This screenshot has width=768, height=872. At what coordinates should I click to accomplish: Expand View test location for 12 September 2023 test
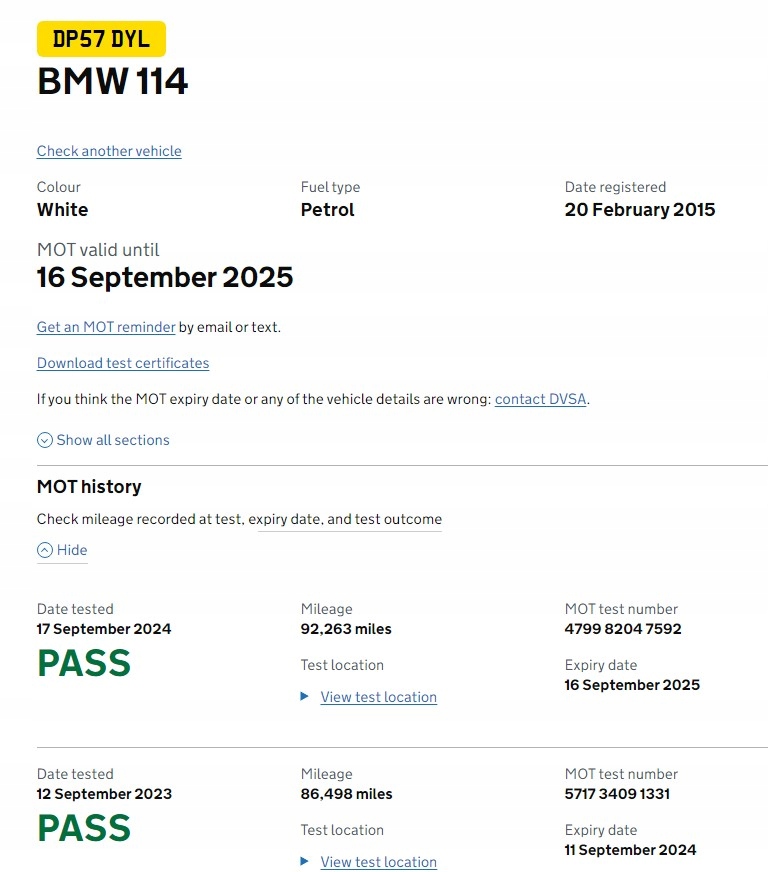378,862
